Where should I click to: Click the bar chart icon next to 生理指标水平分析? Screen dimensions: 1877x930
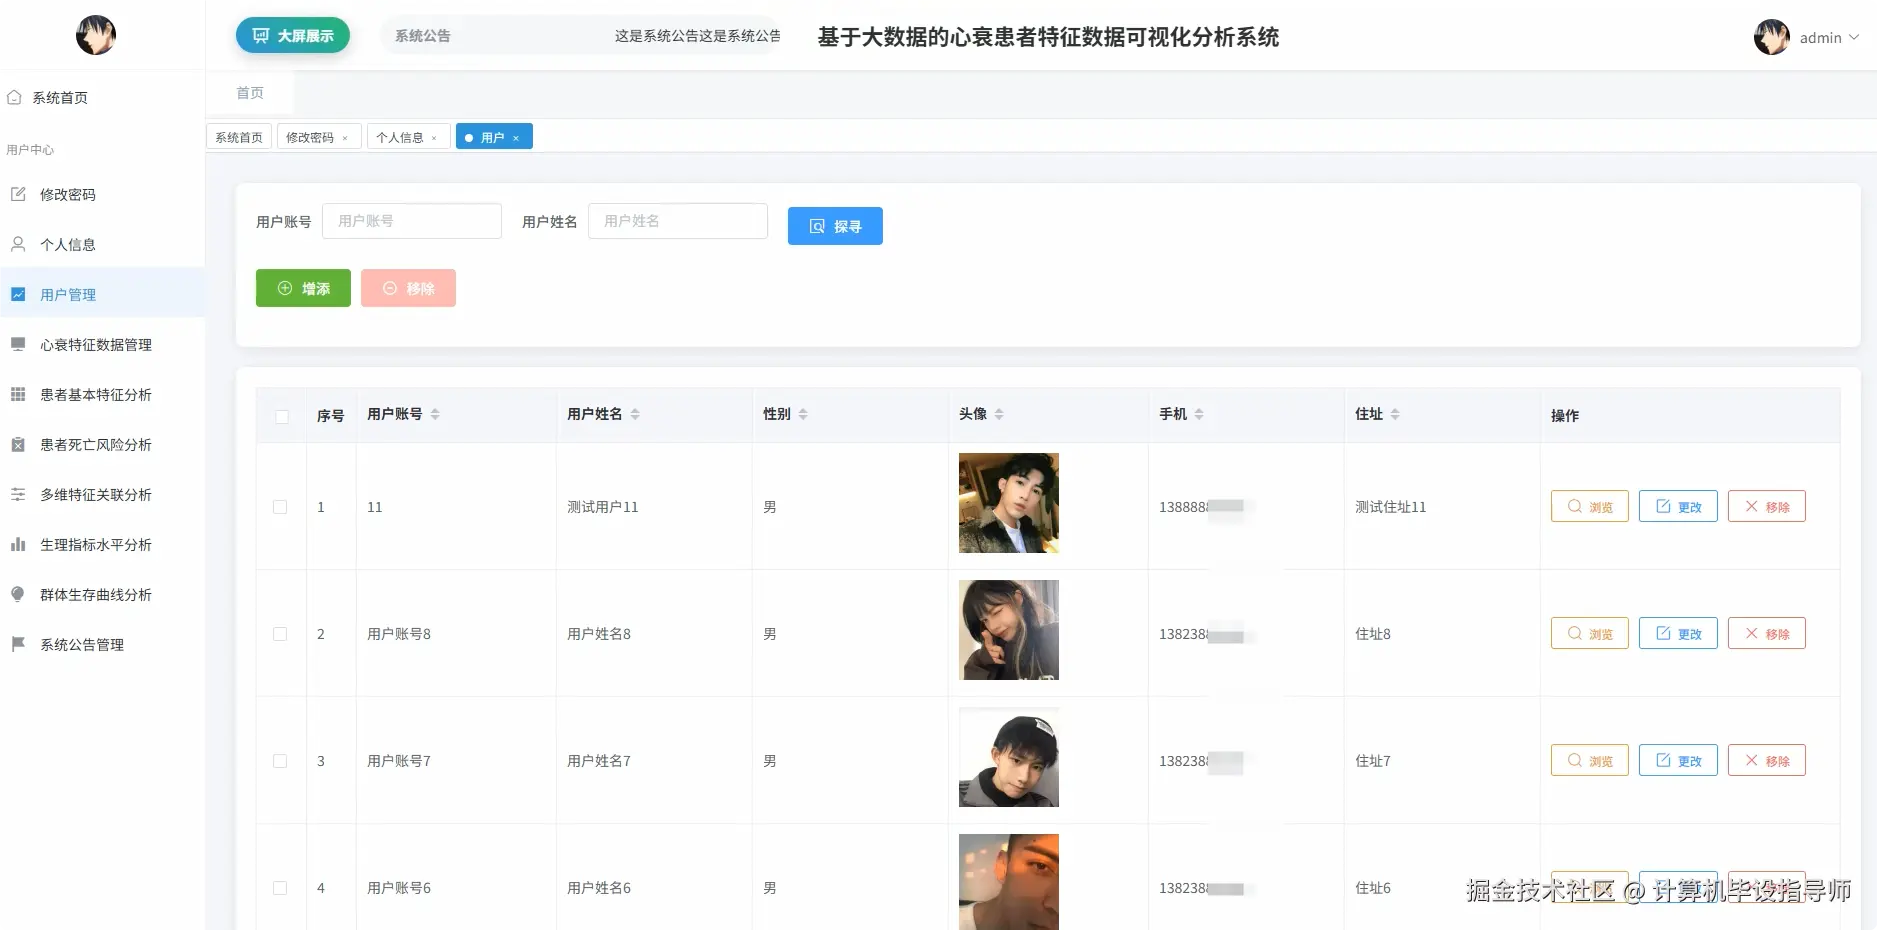coord(18,544)
